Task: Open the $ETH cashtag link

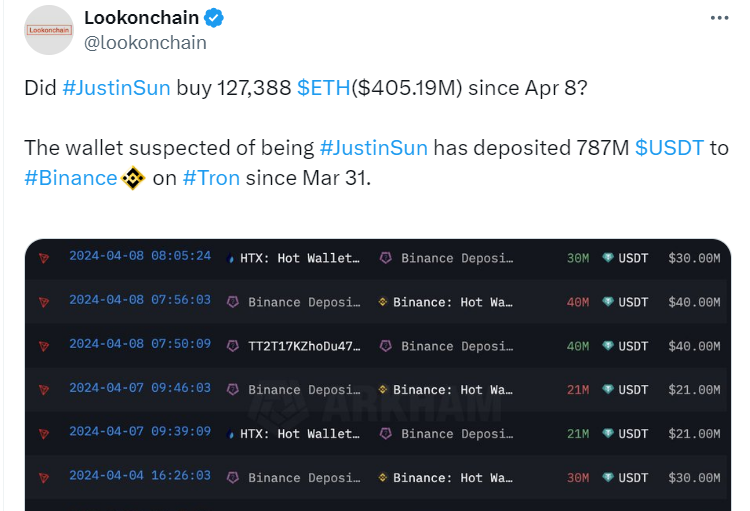Action: point(323,88)
